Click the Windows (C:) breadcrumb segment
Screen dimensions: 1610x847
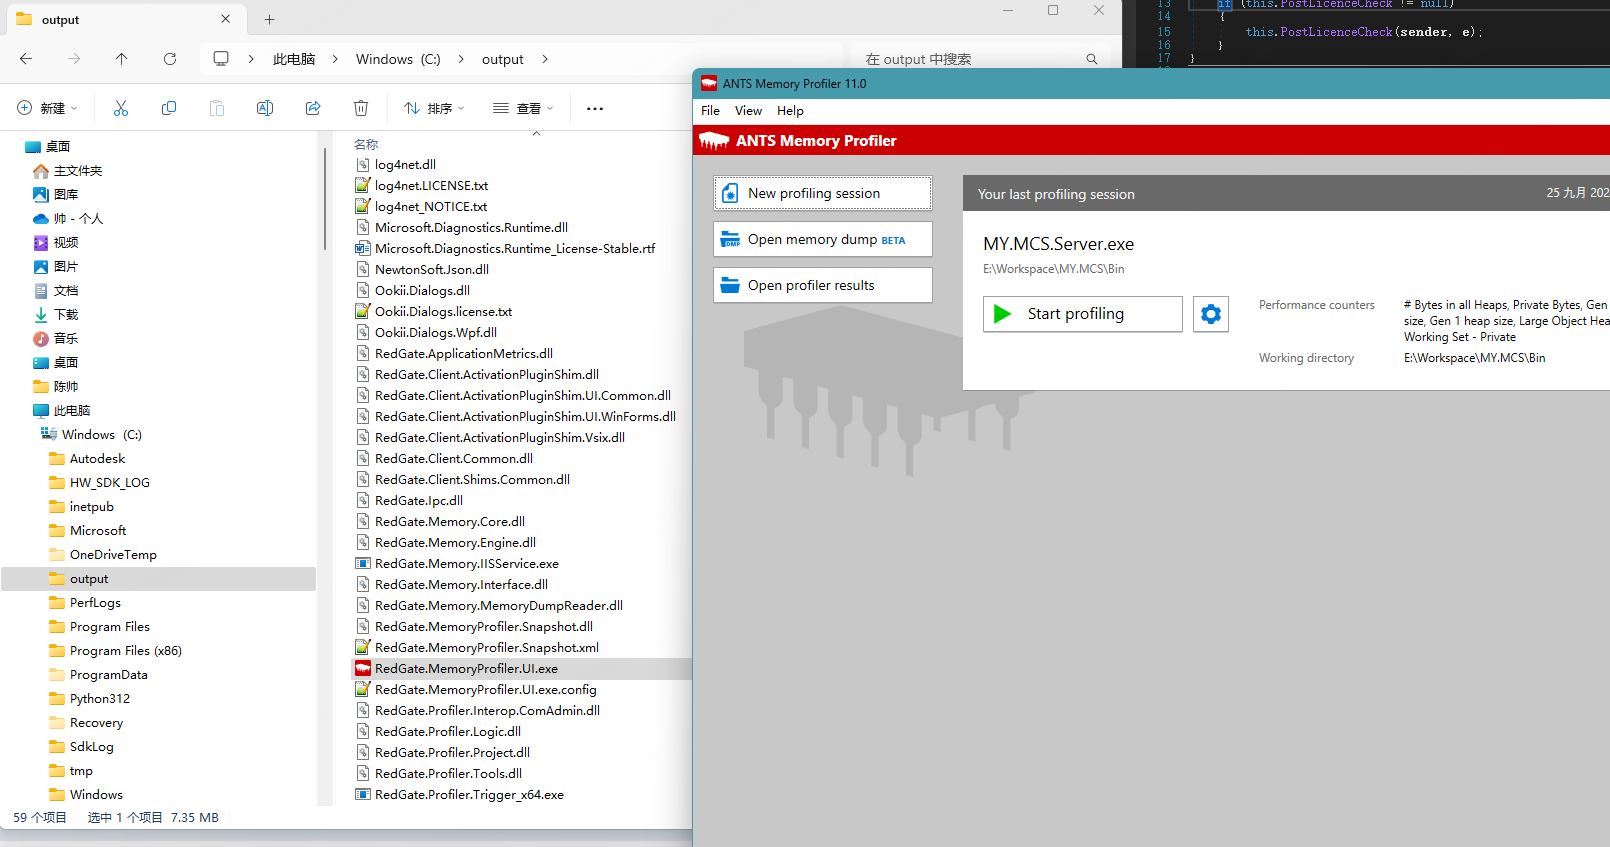pos(398,59)
